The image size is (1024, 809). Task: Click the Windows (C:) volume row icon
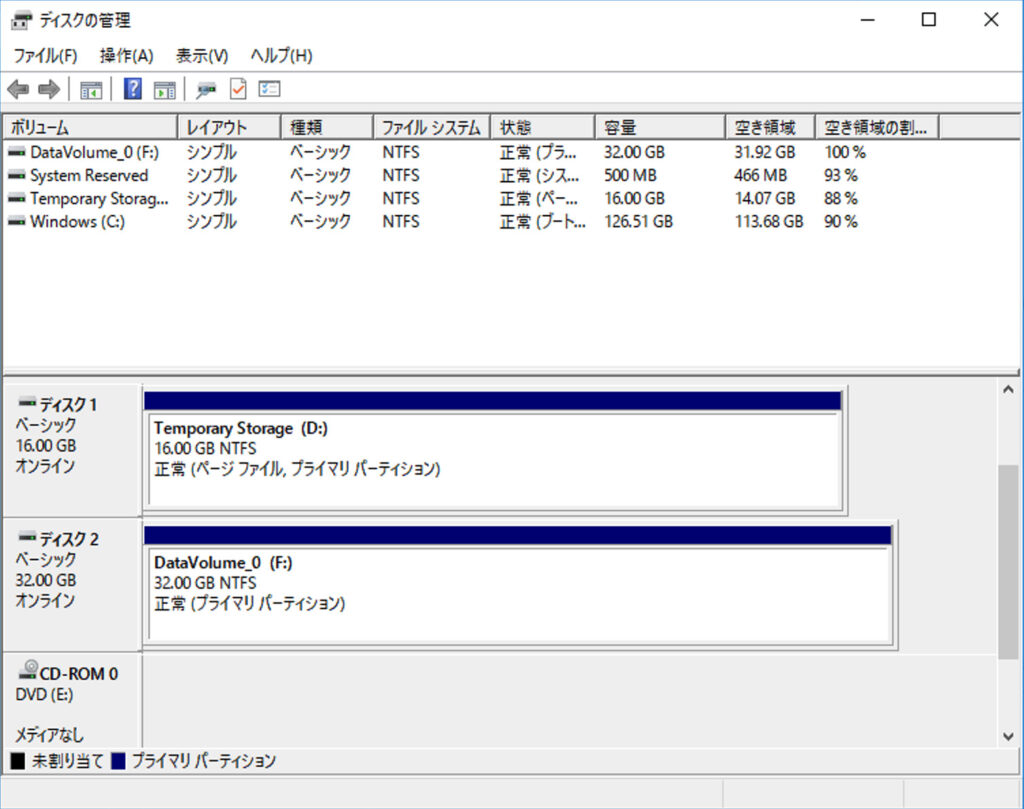[17, 222]
